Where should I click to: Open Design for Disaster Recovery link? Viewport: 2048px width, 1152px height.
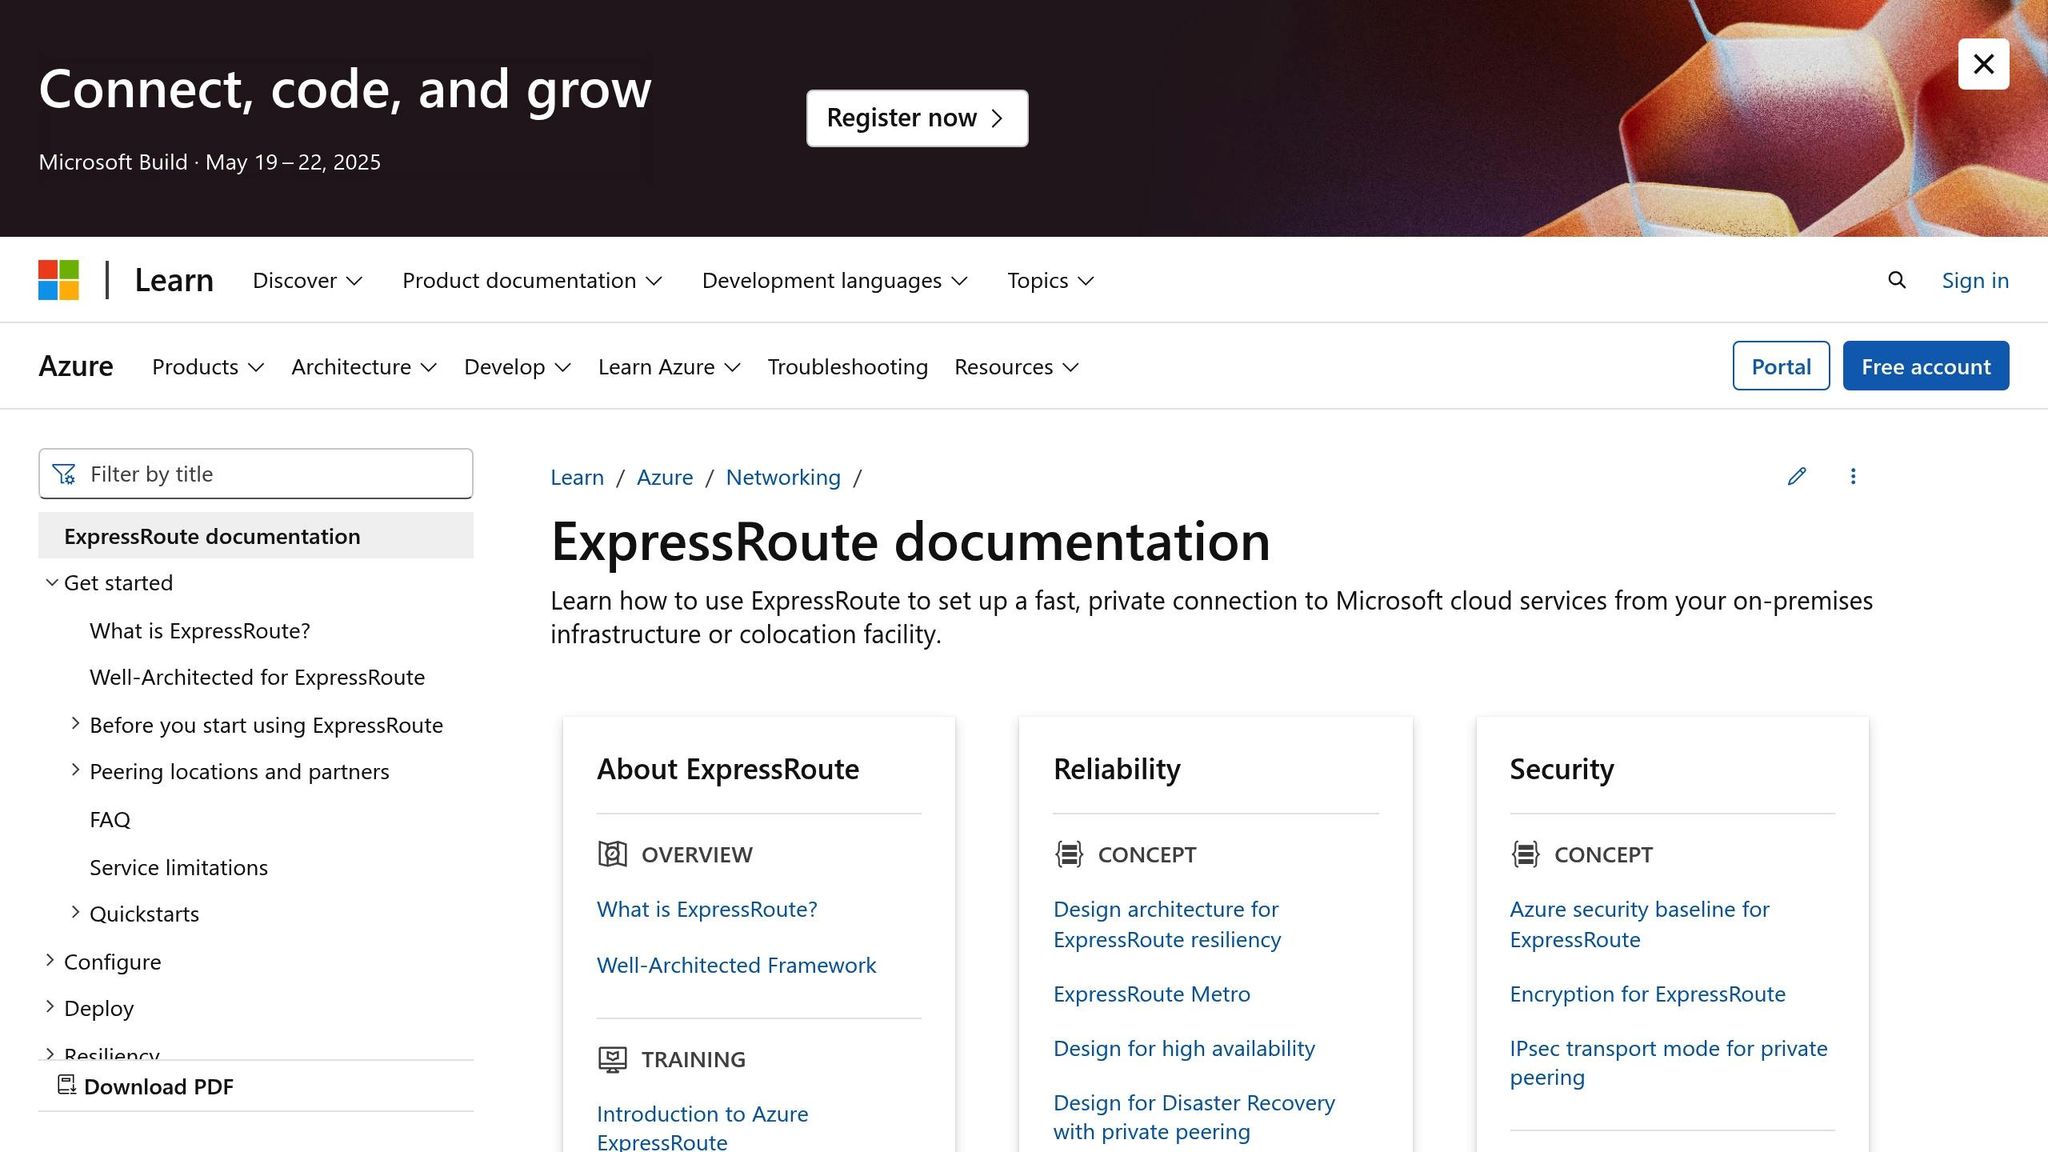1194,1117
